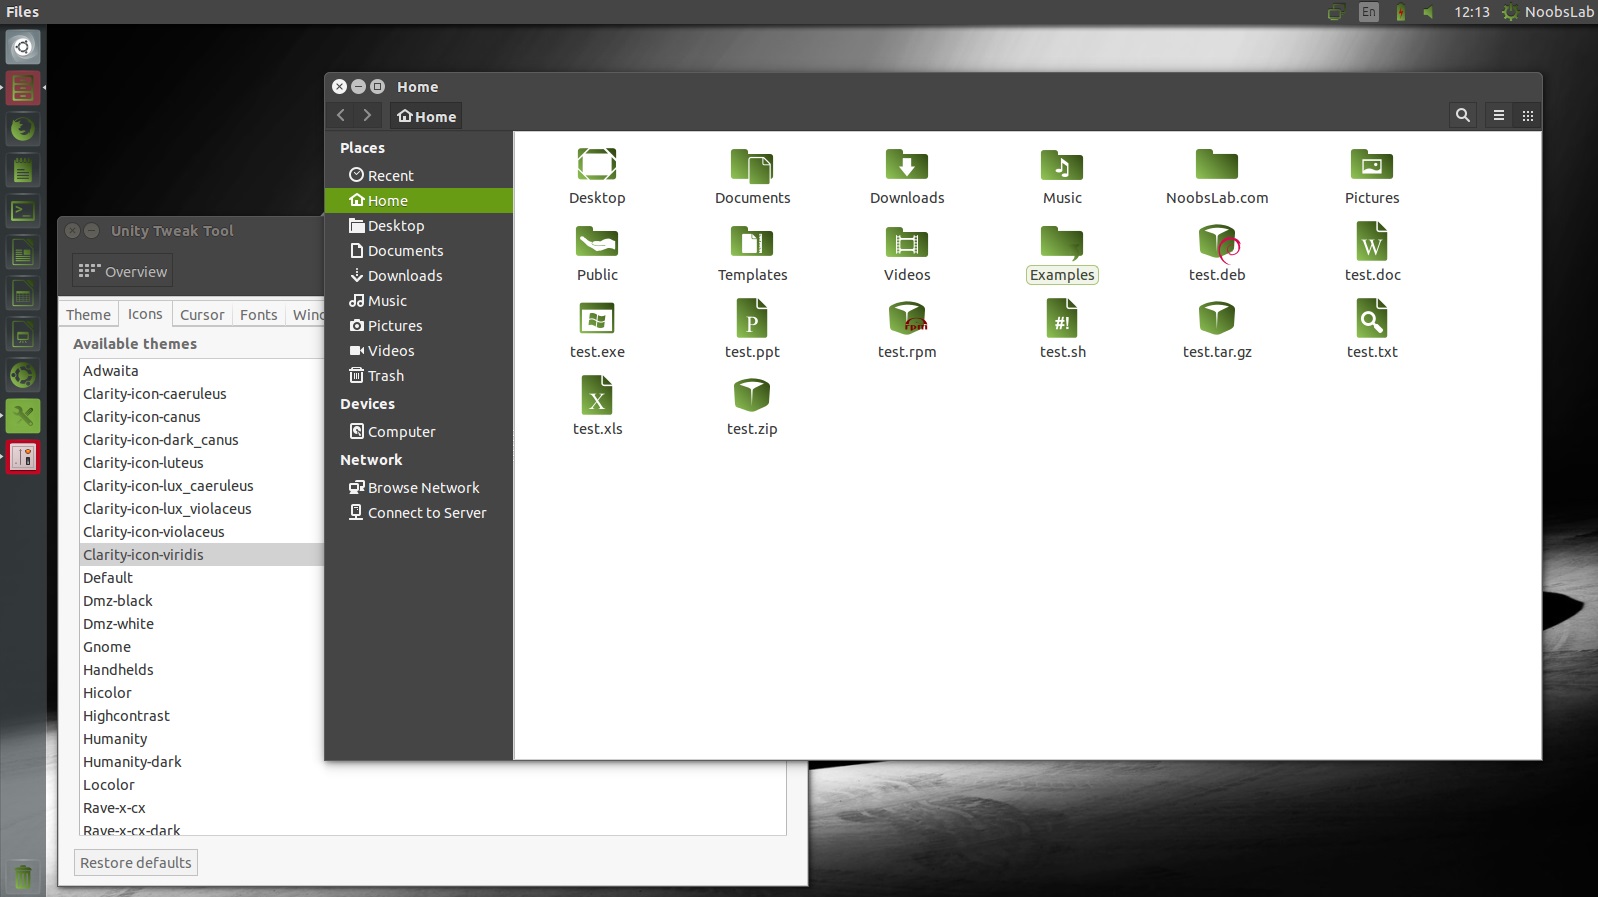1598x897 pixels.
Task: Open Computer under Devices
Action: tap(419, 431)
